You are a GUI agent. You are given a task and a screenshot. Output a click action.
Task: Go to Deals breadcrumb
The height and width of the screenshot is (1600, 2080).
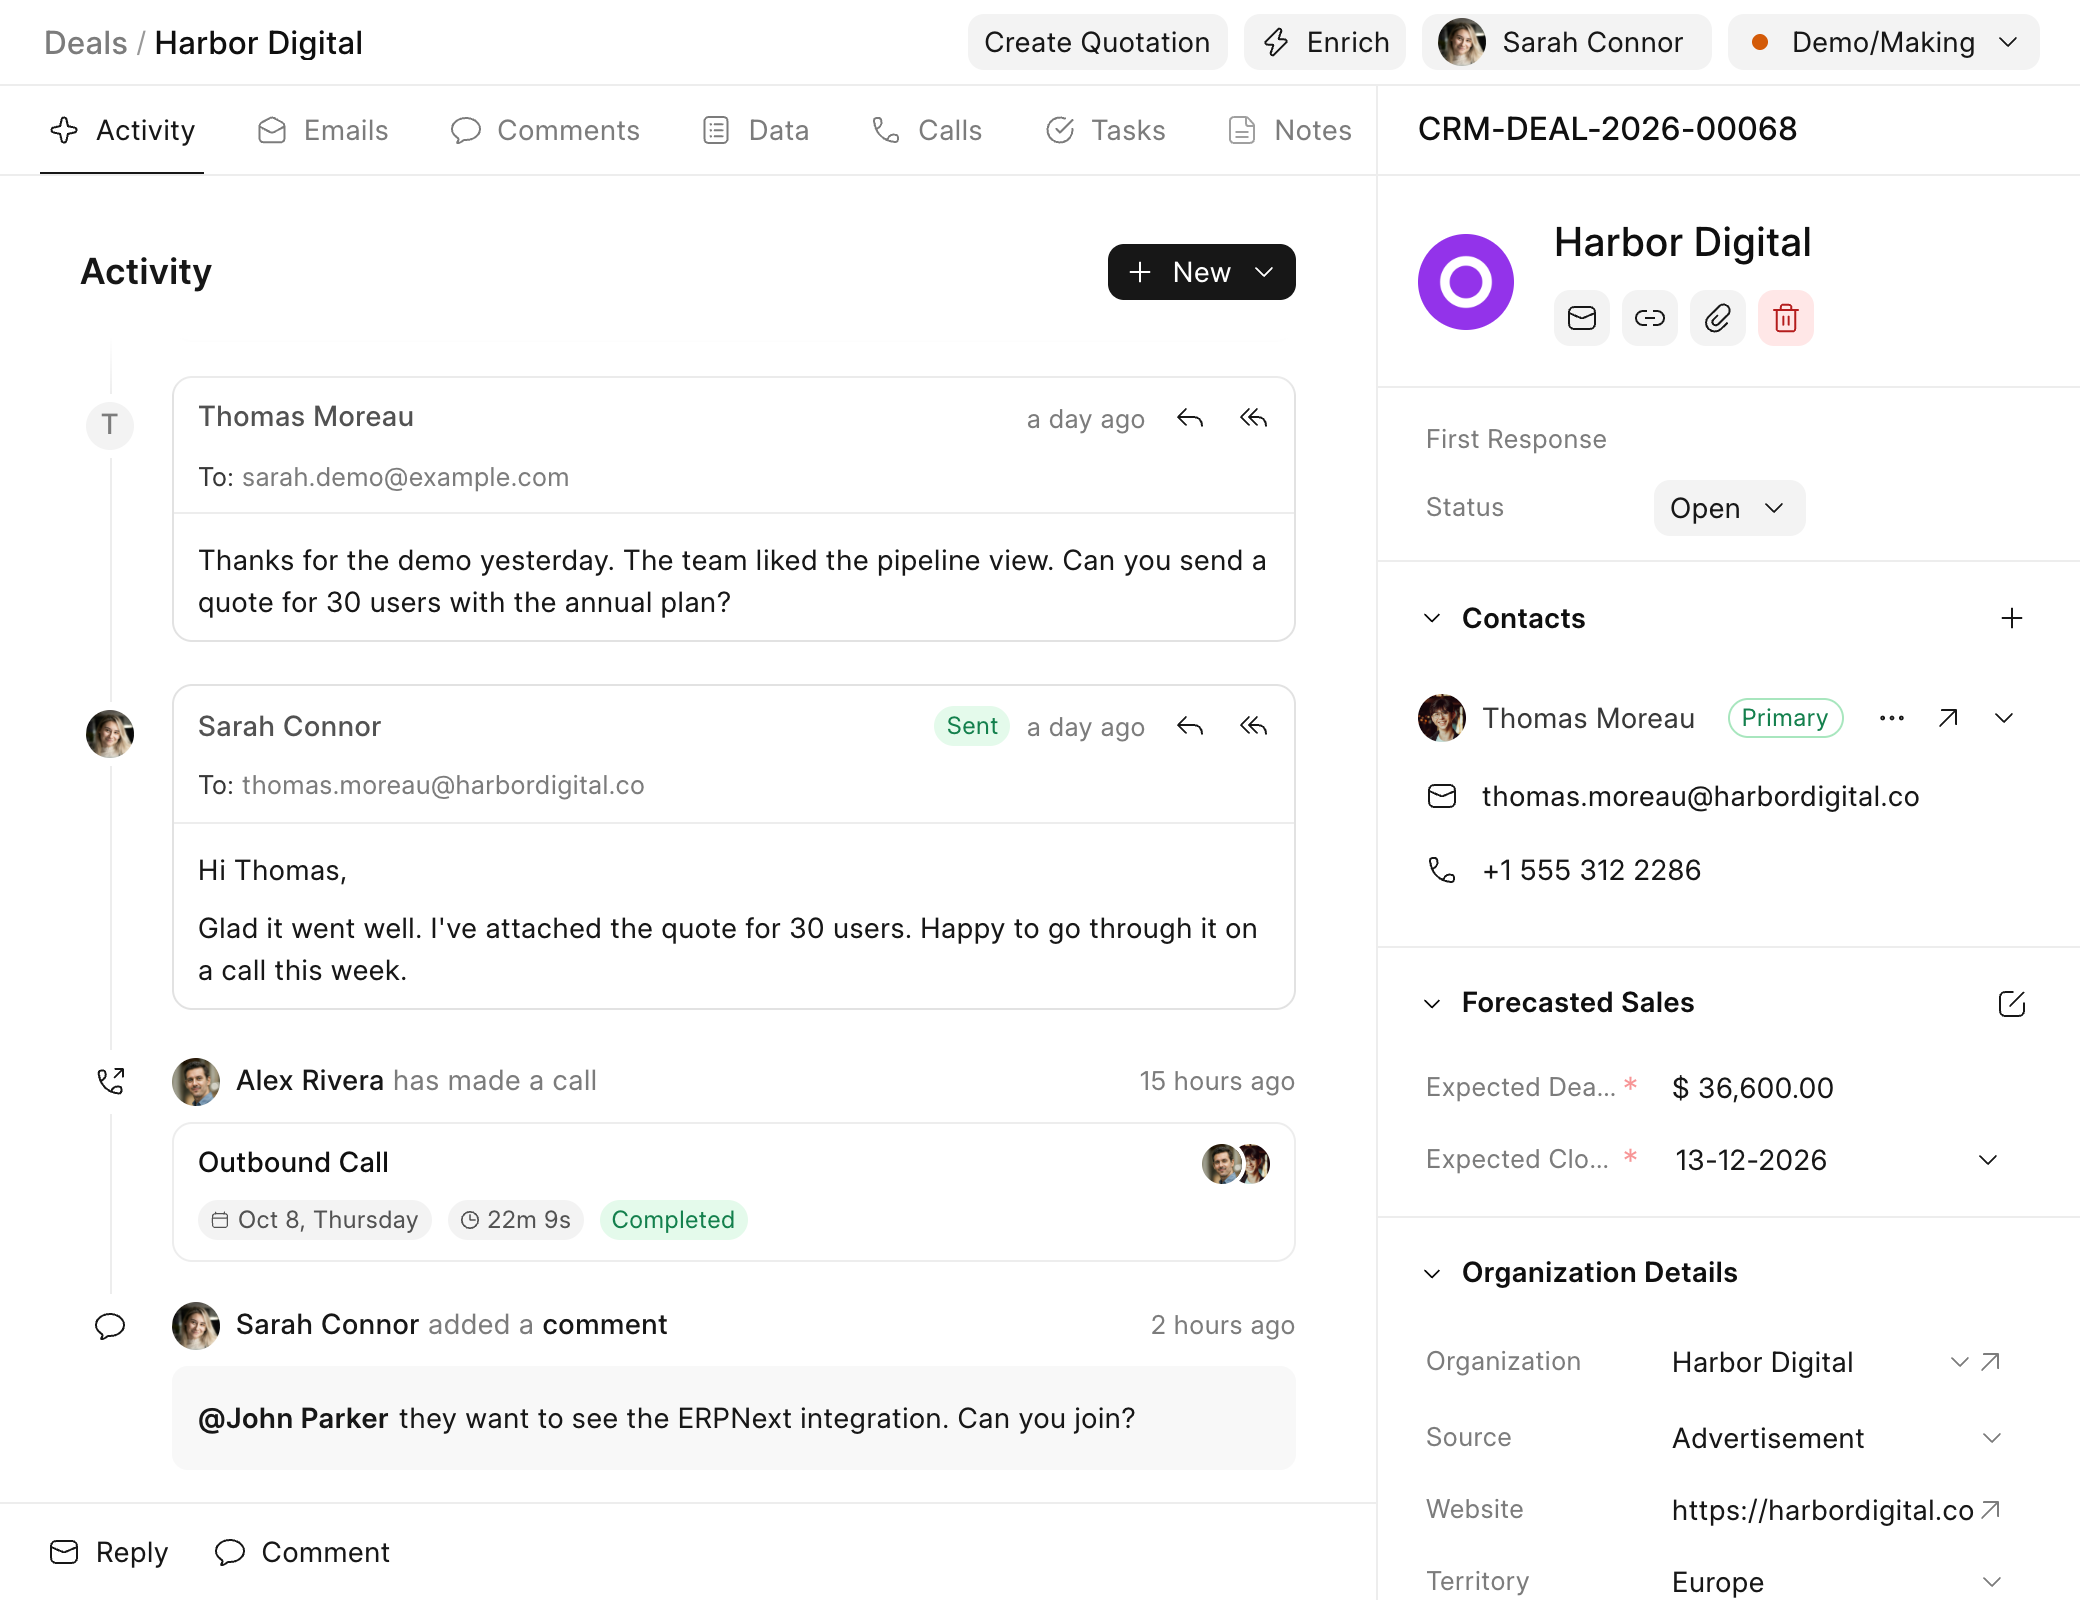pos(86,43)
